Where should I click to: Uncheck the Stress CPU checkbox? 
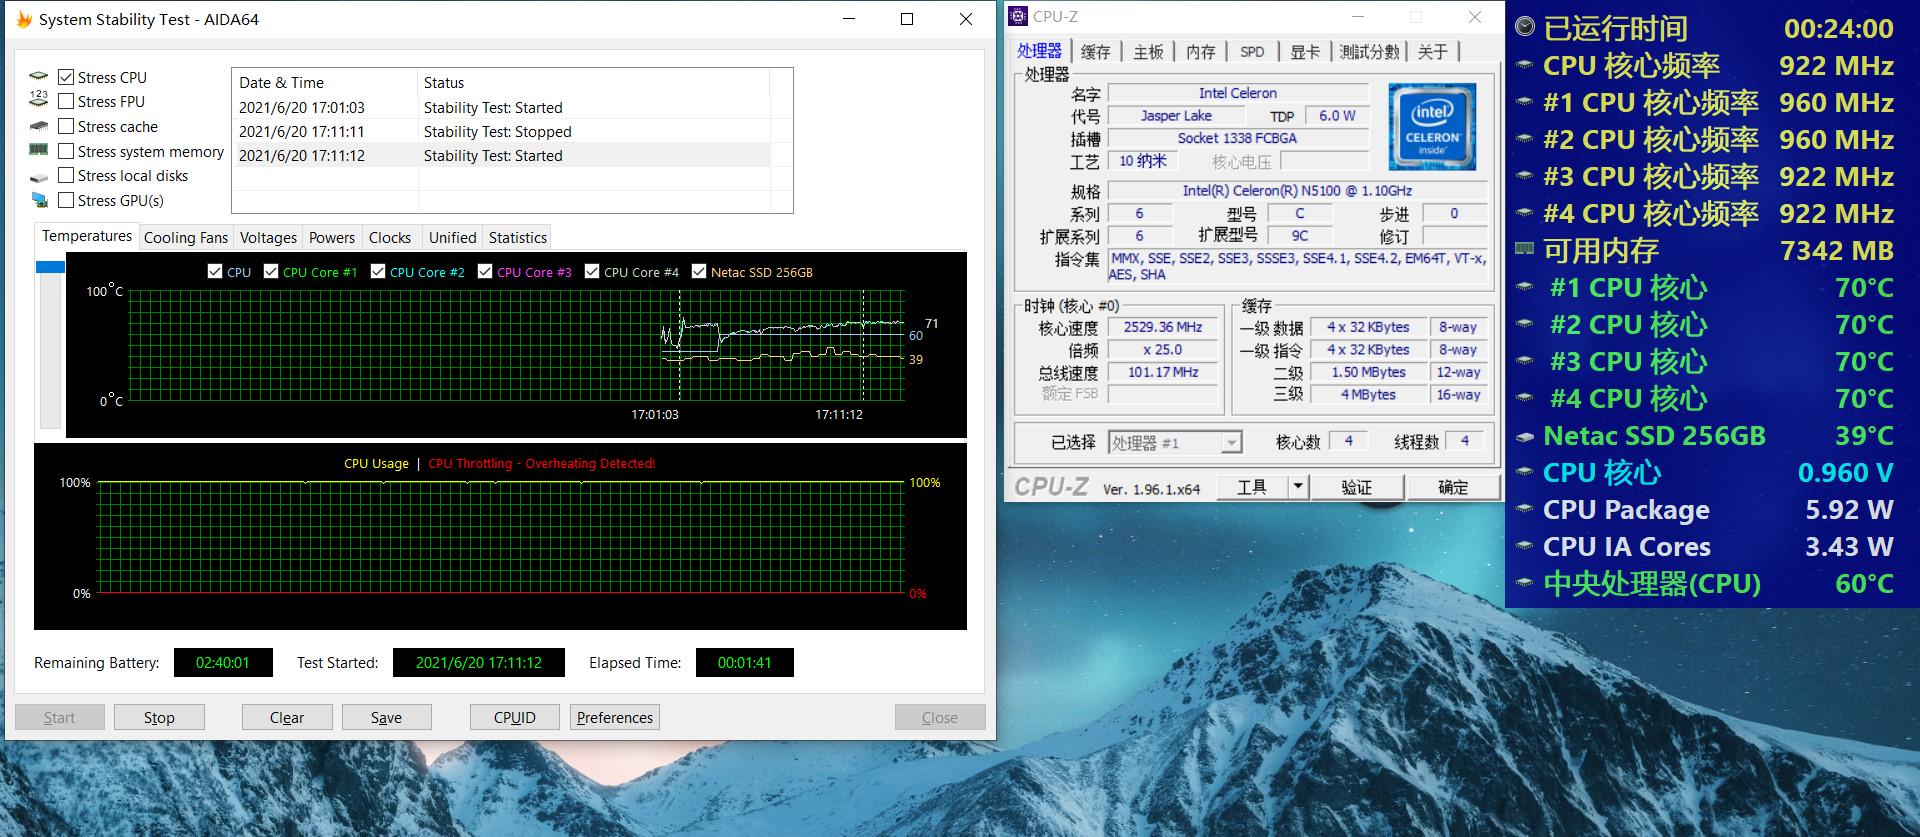click(x=66, y=77)
